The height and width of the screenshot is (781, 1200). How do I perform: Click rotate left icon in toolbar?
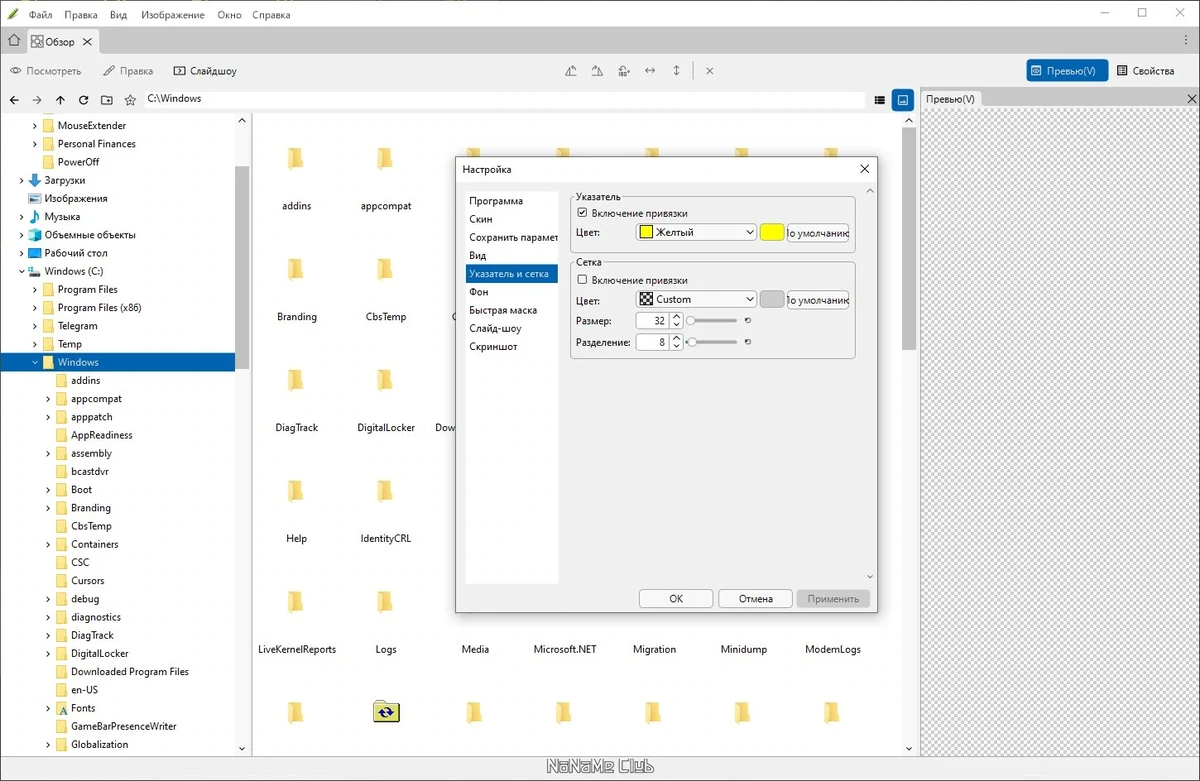(x=571, y=71)
